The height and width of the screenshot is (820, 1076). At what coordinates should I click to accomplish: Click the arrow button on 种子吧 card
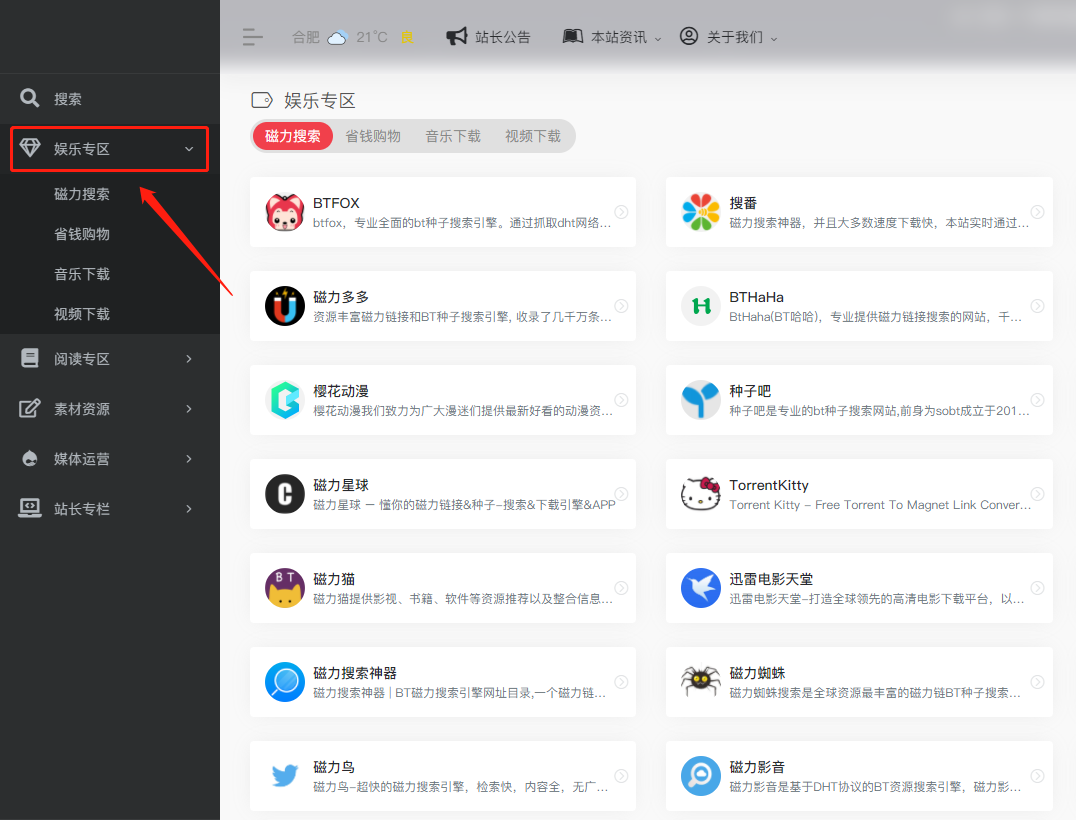[1038, 400]
